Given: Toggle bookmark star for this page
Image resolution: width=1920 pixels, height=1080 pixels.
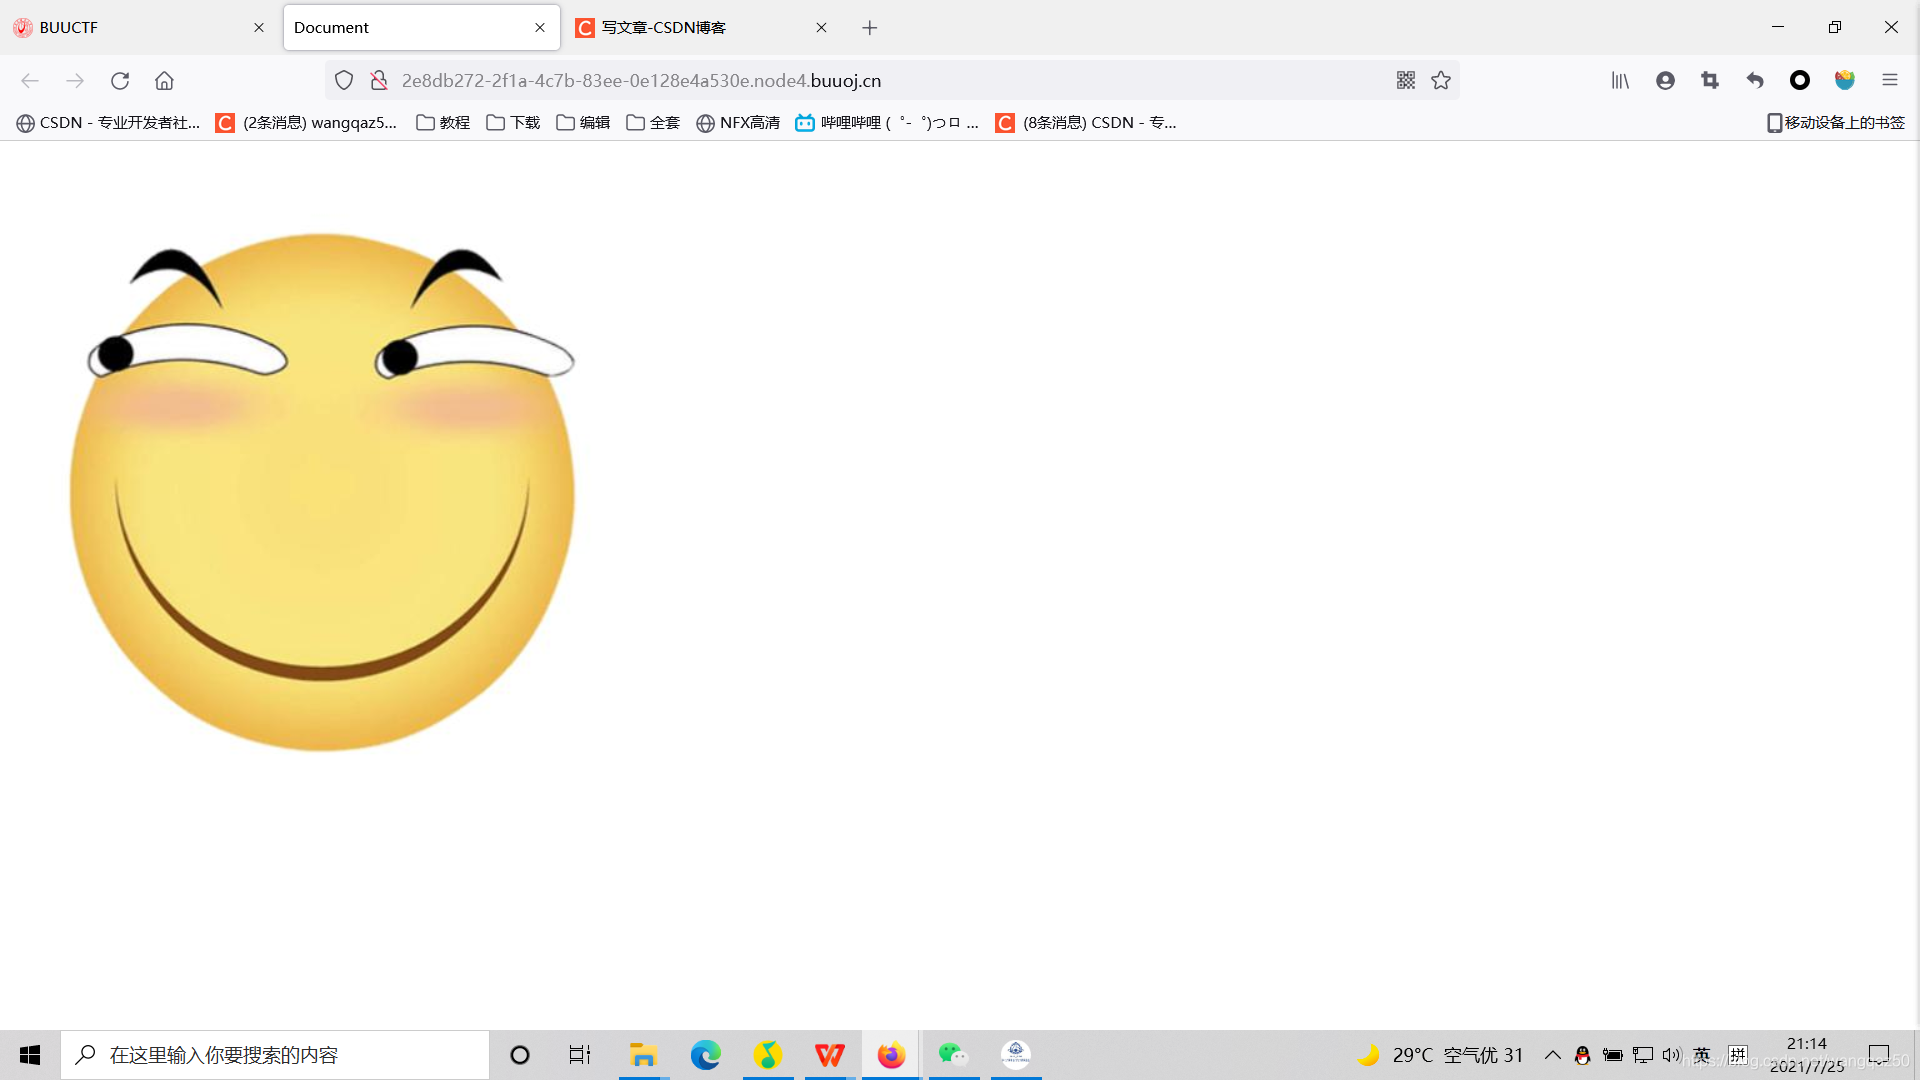Looking at the screenshot, I should [1441, 80].
